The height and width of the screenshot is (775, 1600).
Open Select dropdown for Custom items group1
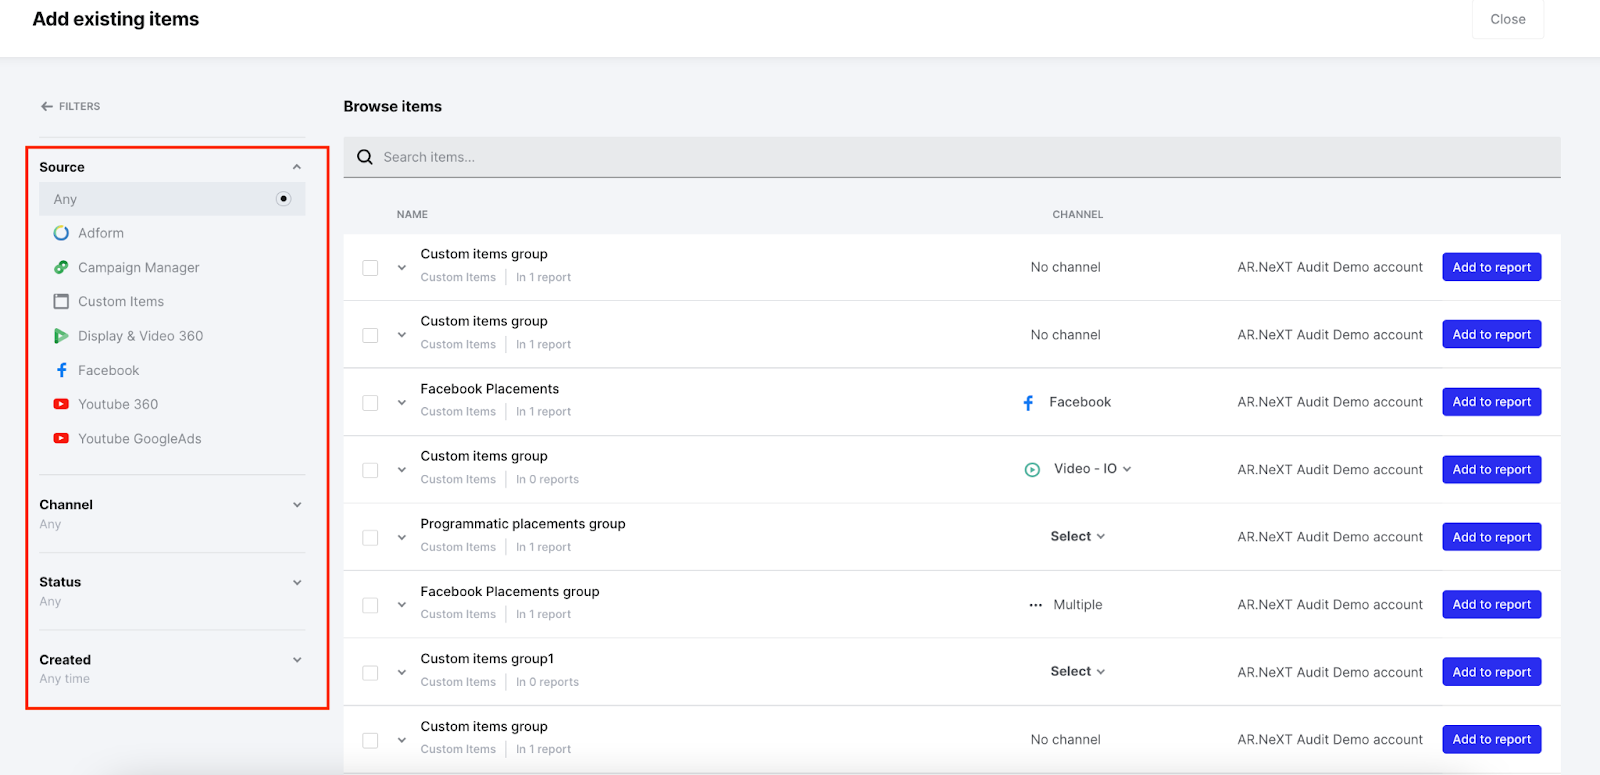click(1078, 672)
